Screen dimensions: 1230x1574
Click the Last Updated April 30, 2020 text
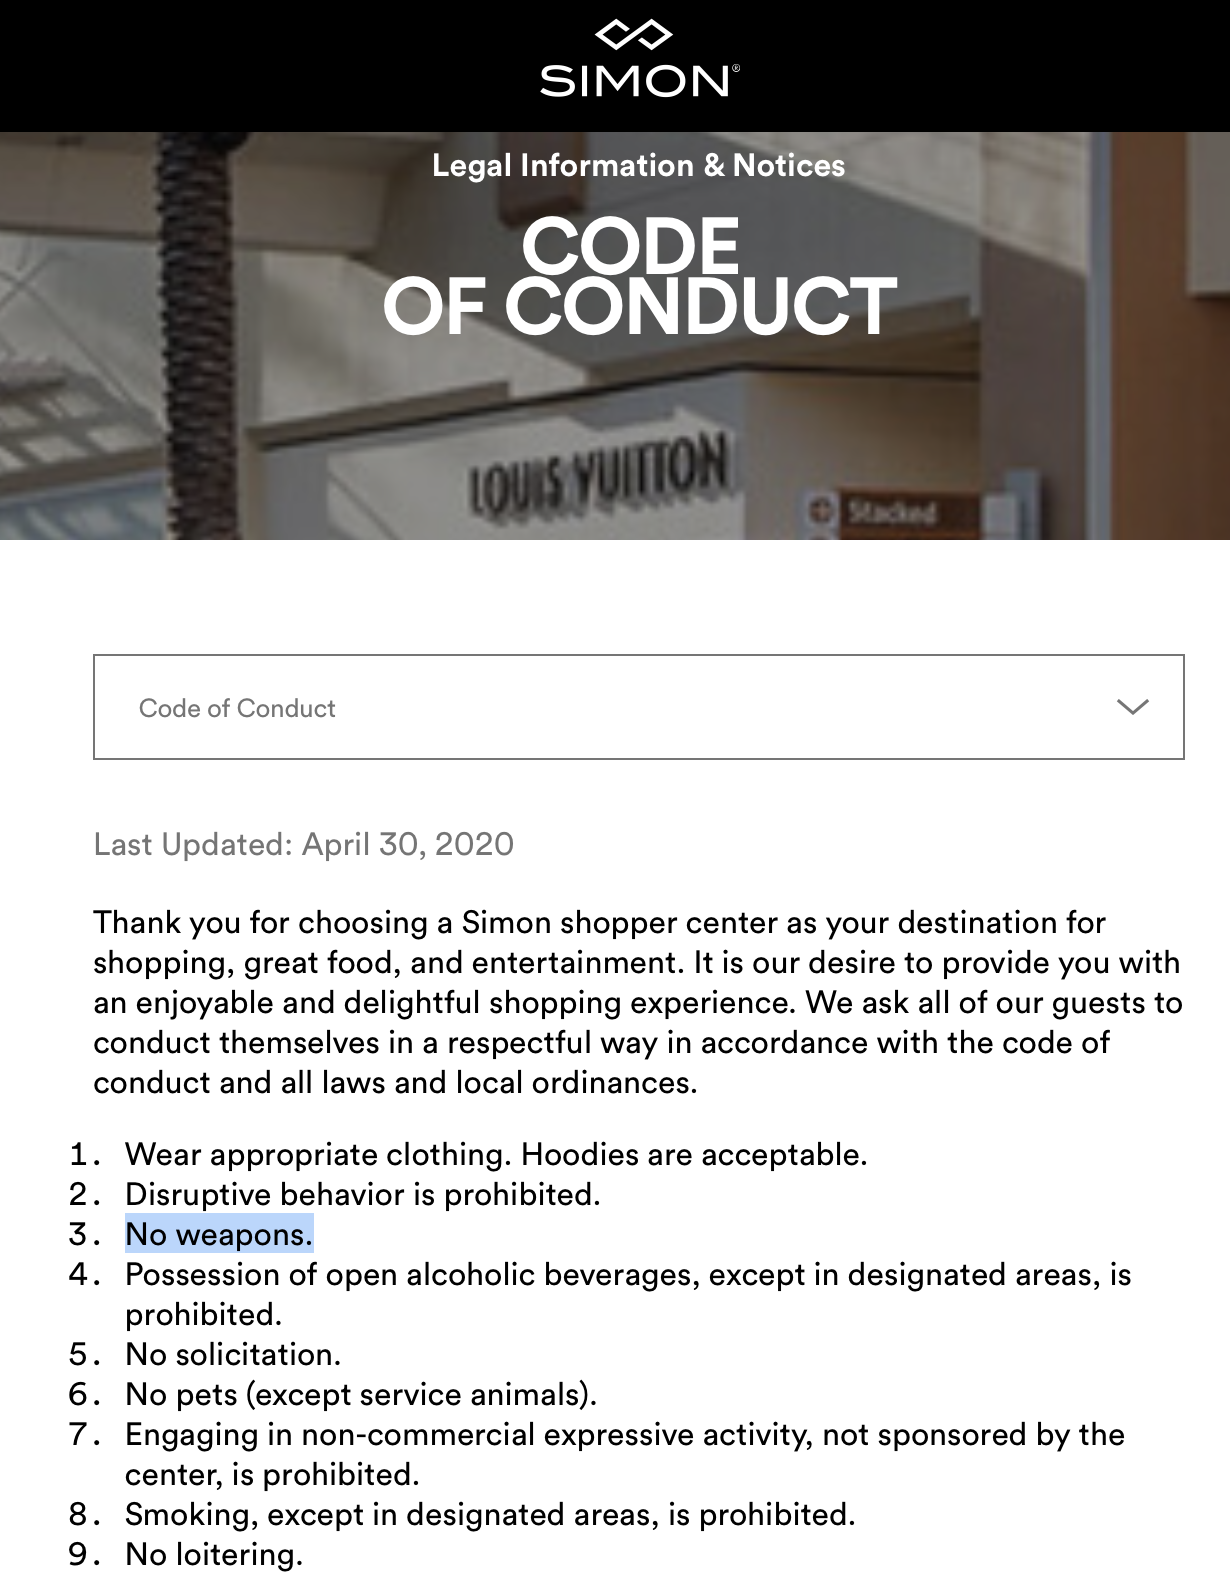(x=303, y=844)
